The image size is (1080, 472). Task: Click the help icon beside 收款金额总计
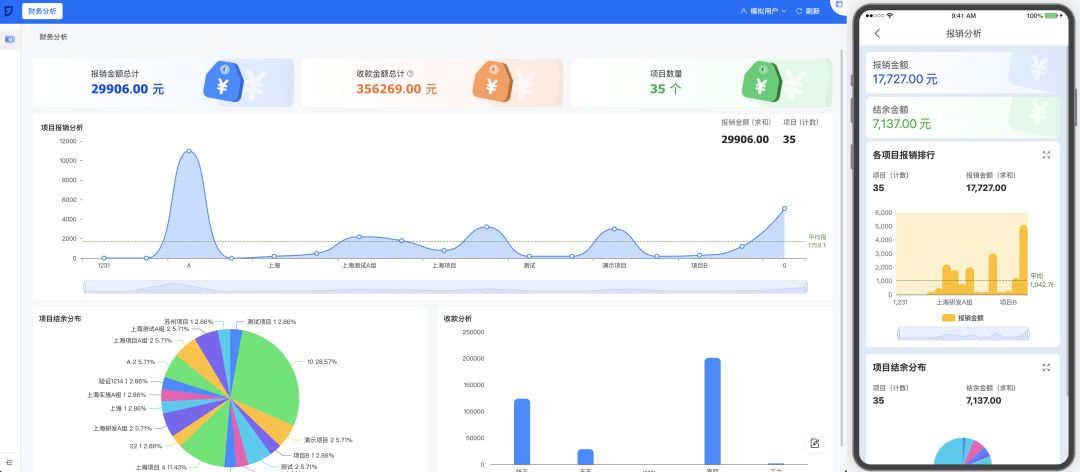[x=411, y=73]
